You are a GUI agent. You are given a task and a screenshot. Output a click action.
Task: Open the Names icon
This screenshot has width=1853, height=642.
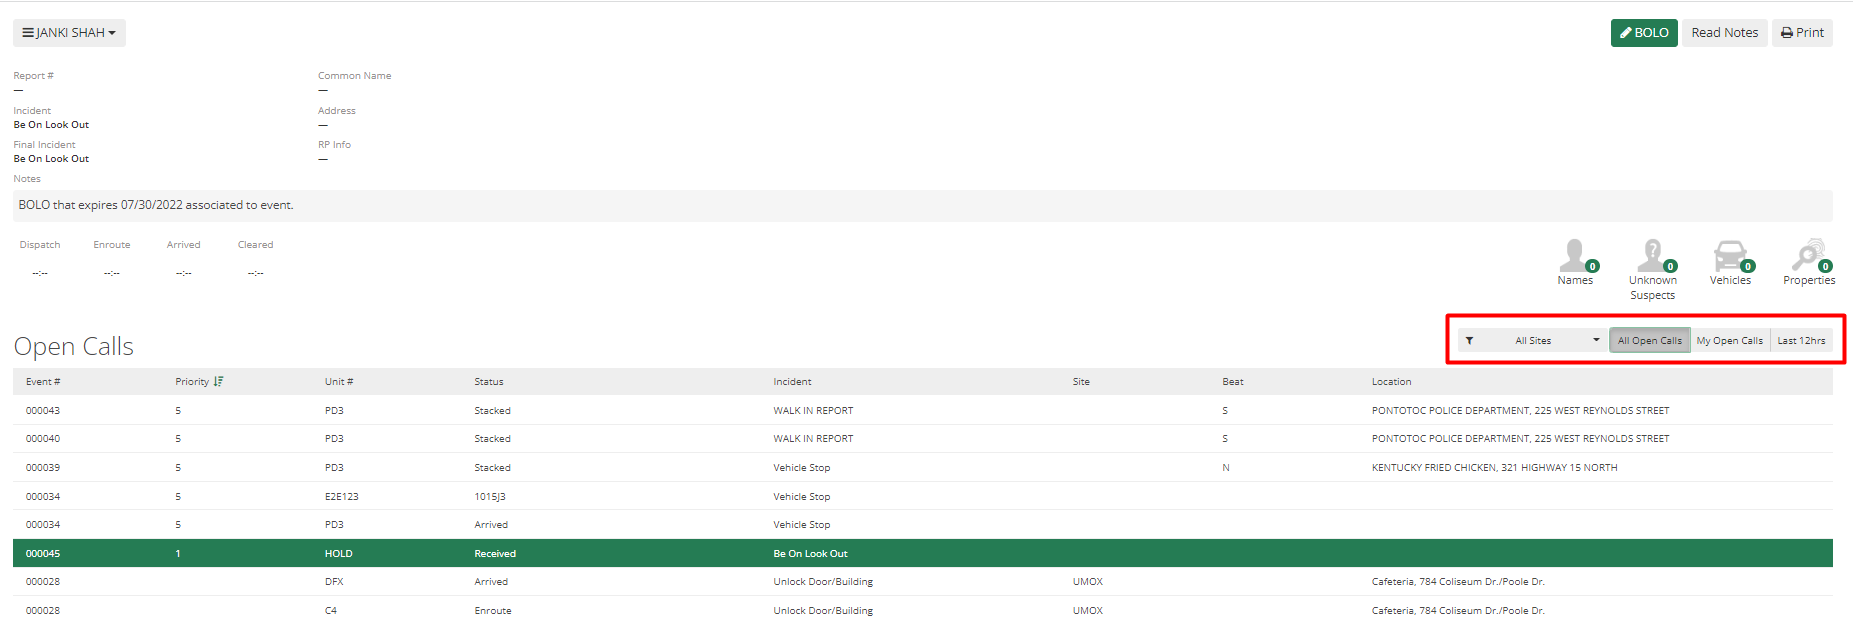[1575, 262]
